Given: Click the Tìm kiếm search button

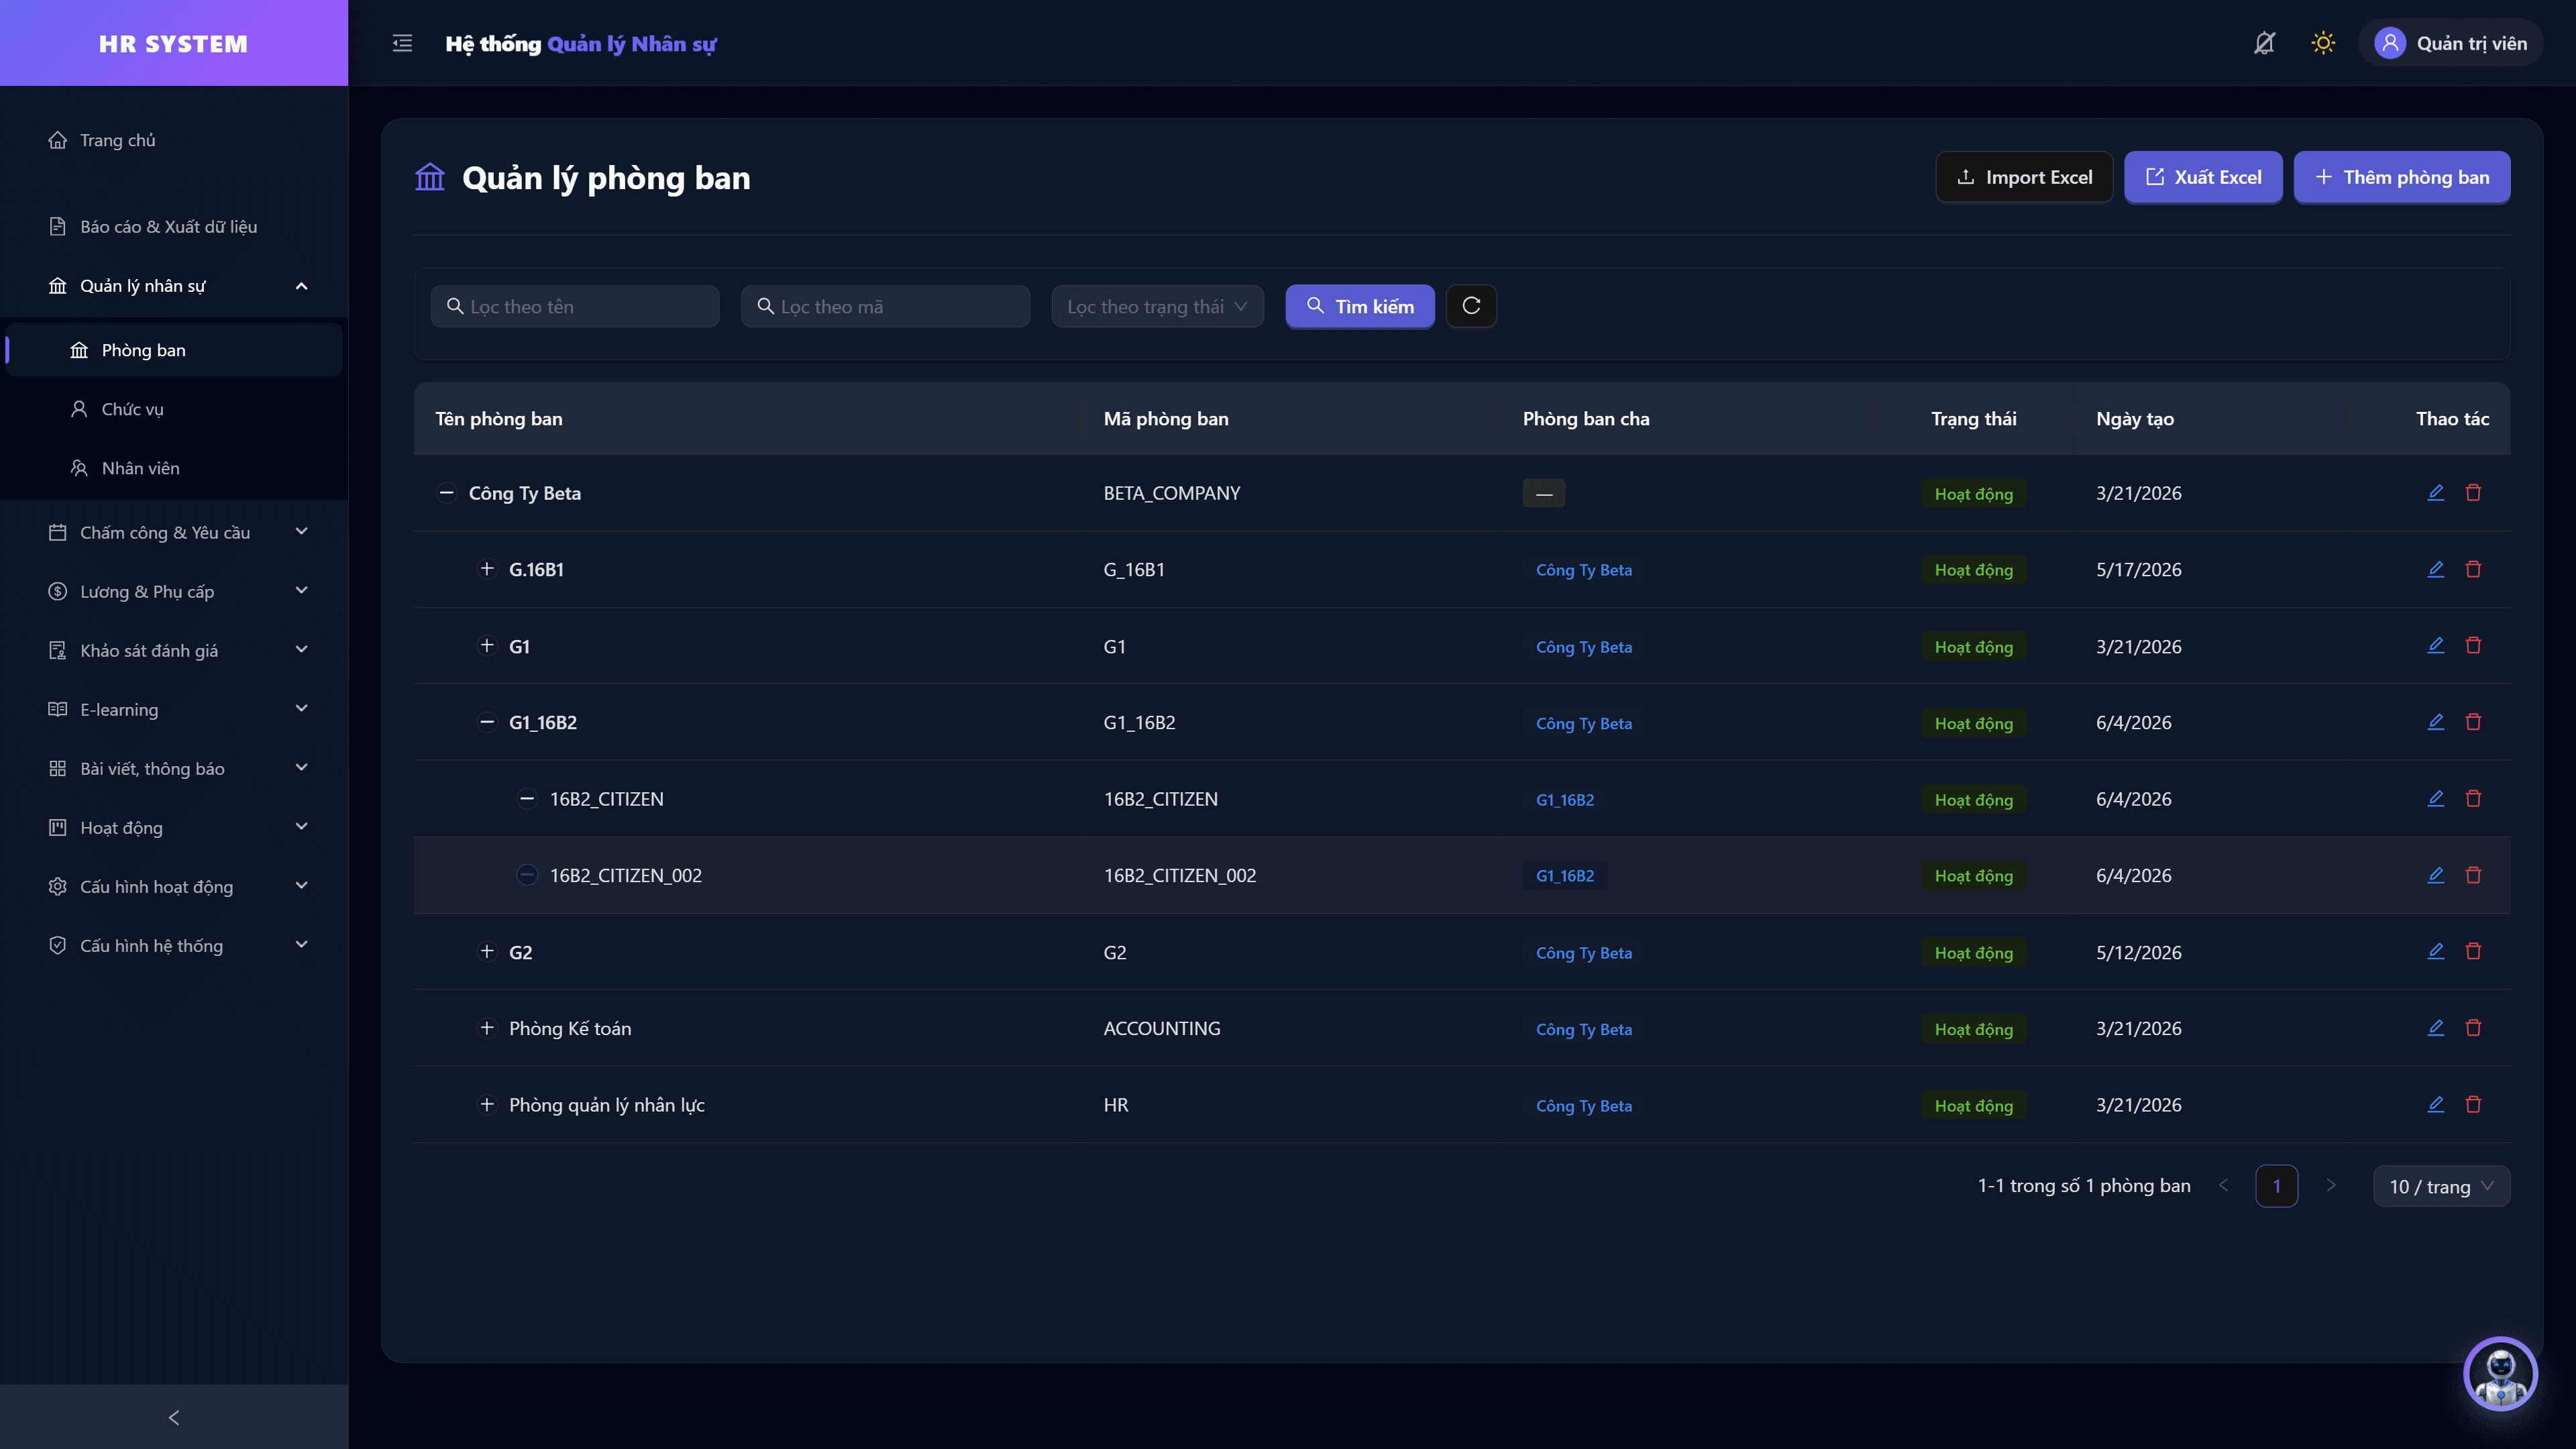Looking at the screenshot, I should point(1360,306).
